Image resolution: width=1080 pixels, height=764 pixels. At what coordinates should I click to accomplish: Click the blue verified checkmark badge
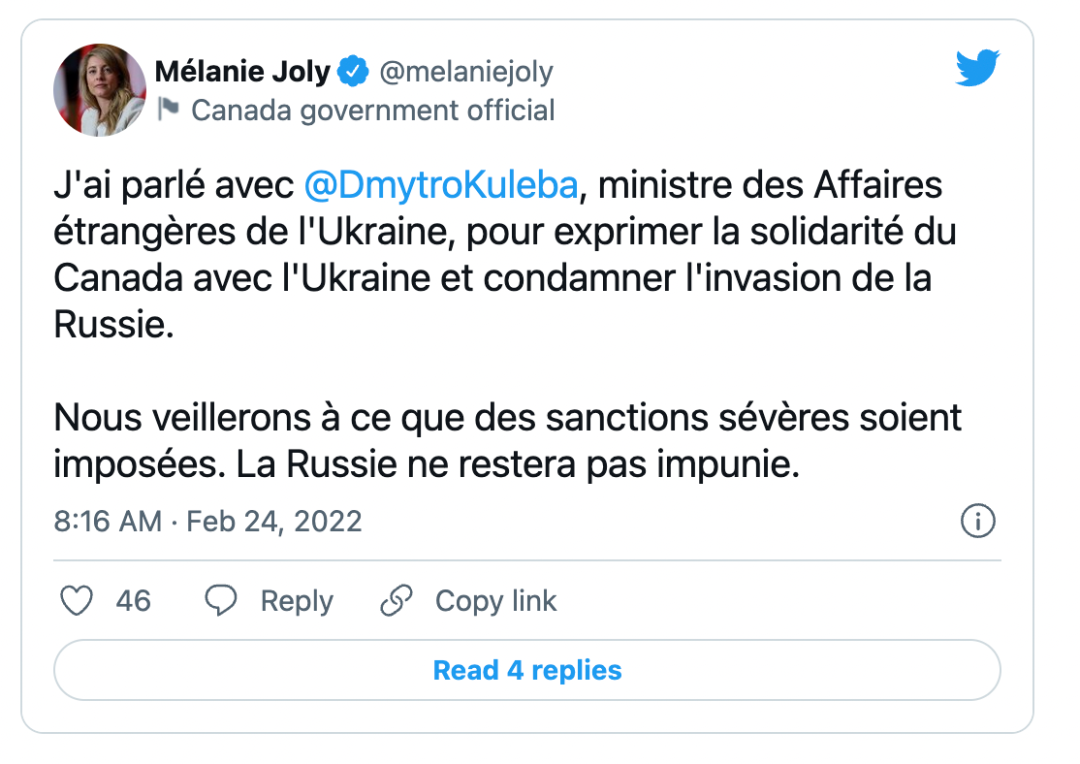pos(353,71)
